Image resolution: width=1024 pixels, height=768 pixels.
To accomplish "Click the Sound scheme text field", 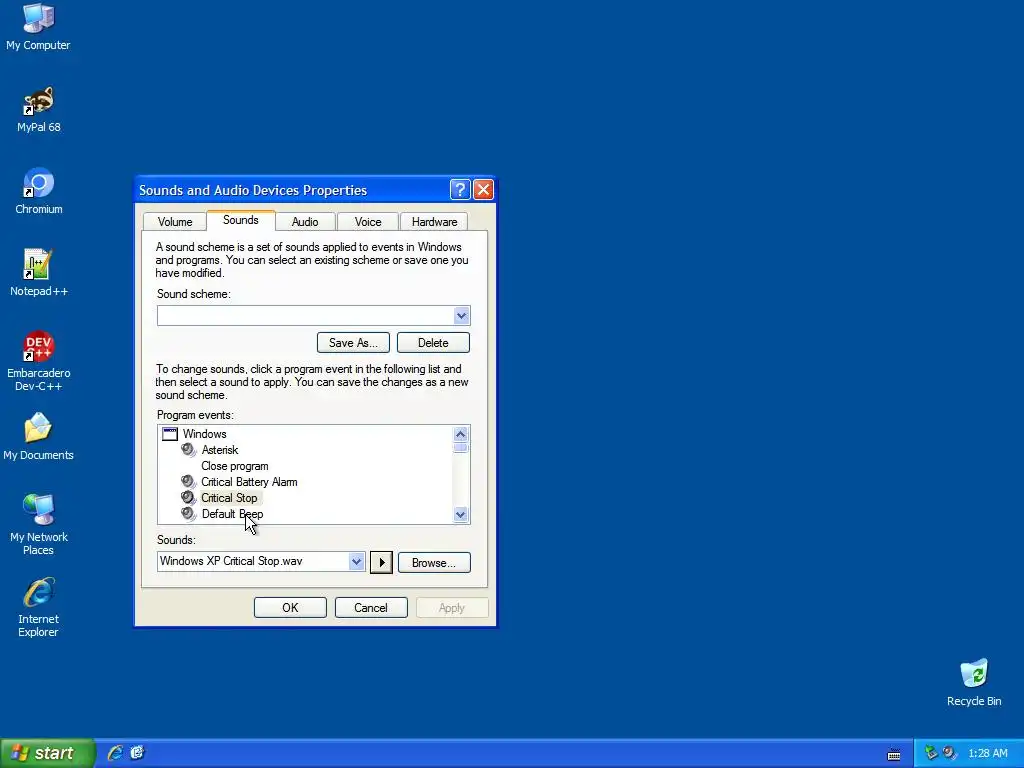I will point(306,316).
